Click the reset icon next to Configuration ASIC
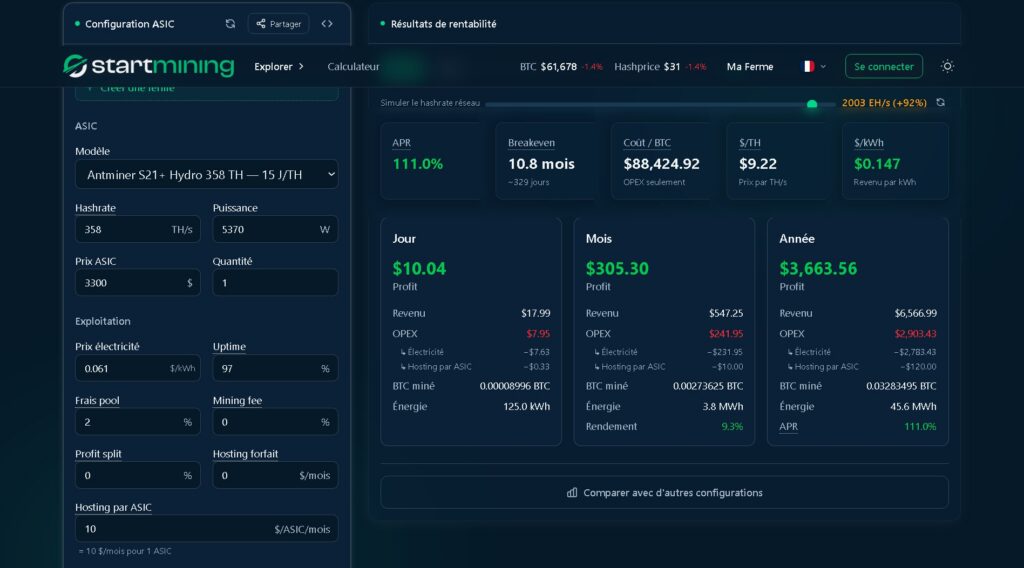Screen dimensions: 1024x568 230,24
